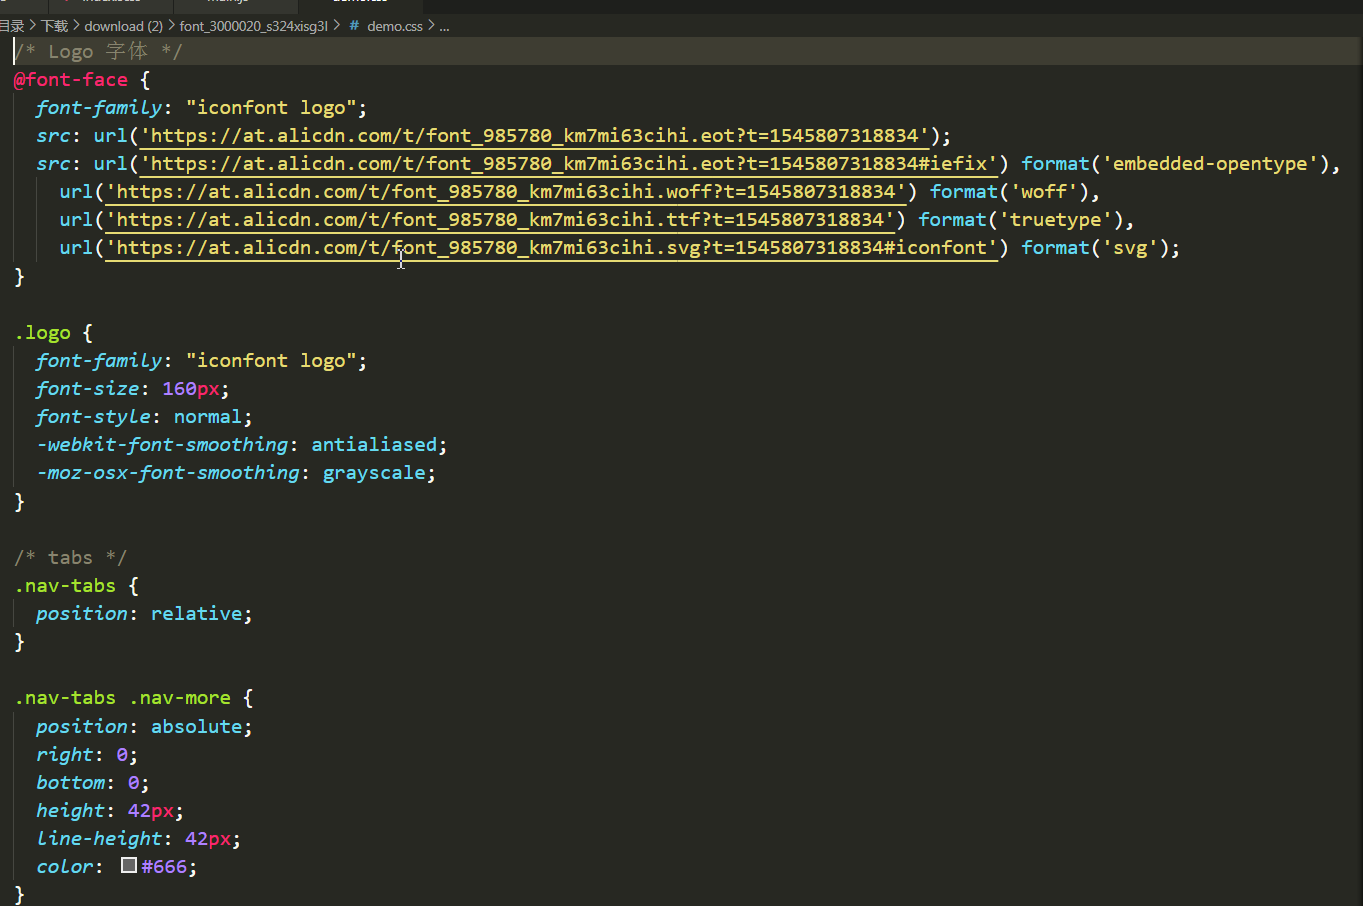This screenshot has width=1363, height=906.
Task: Click the '@font-face' rule text
Action: point(71,80)
